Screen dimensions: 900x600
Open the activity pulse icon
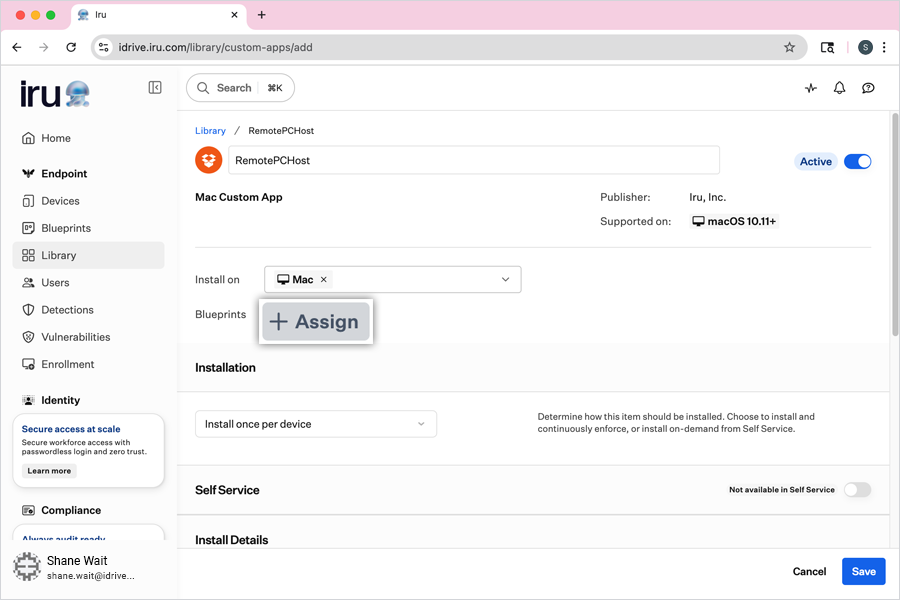coord(811,88)
